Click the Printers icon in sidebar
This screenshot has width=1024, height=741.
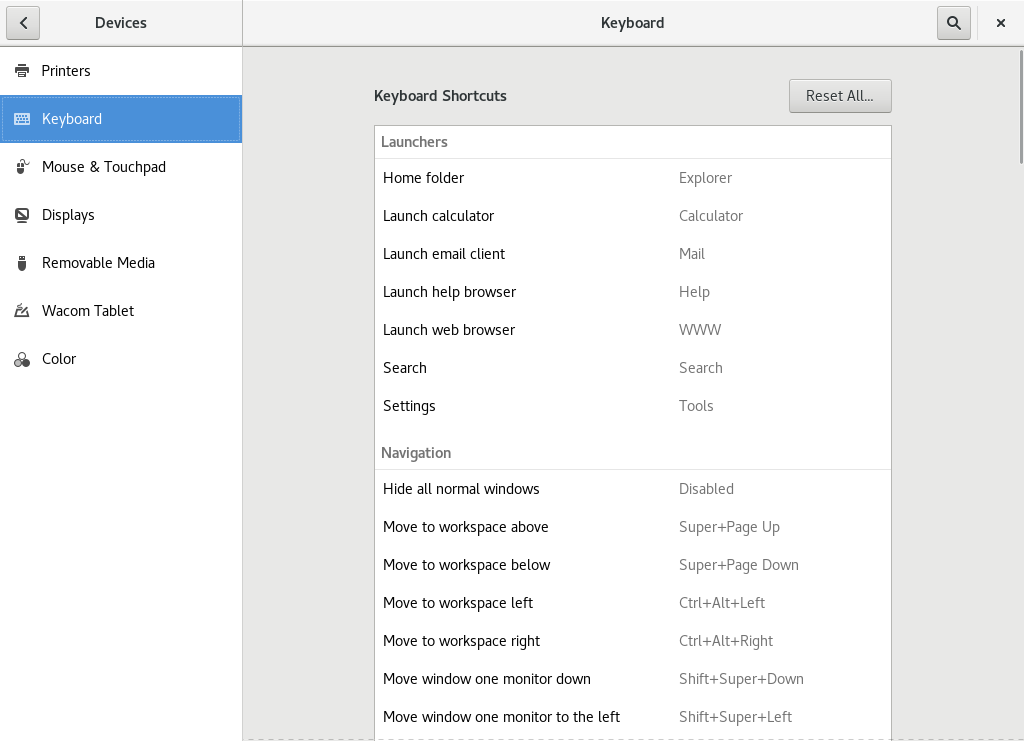pyautogui.click(x=22, y=71)
